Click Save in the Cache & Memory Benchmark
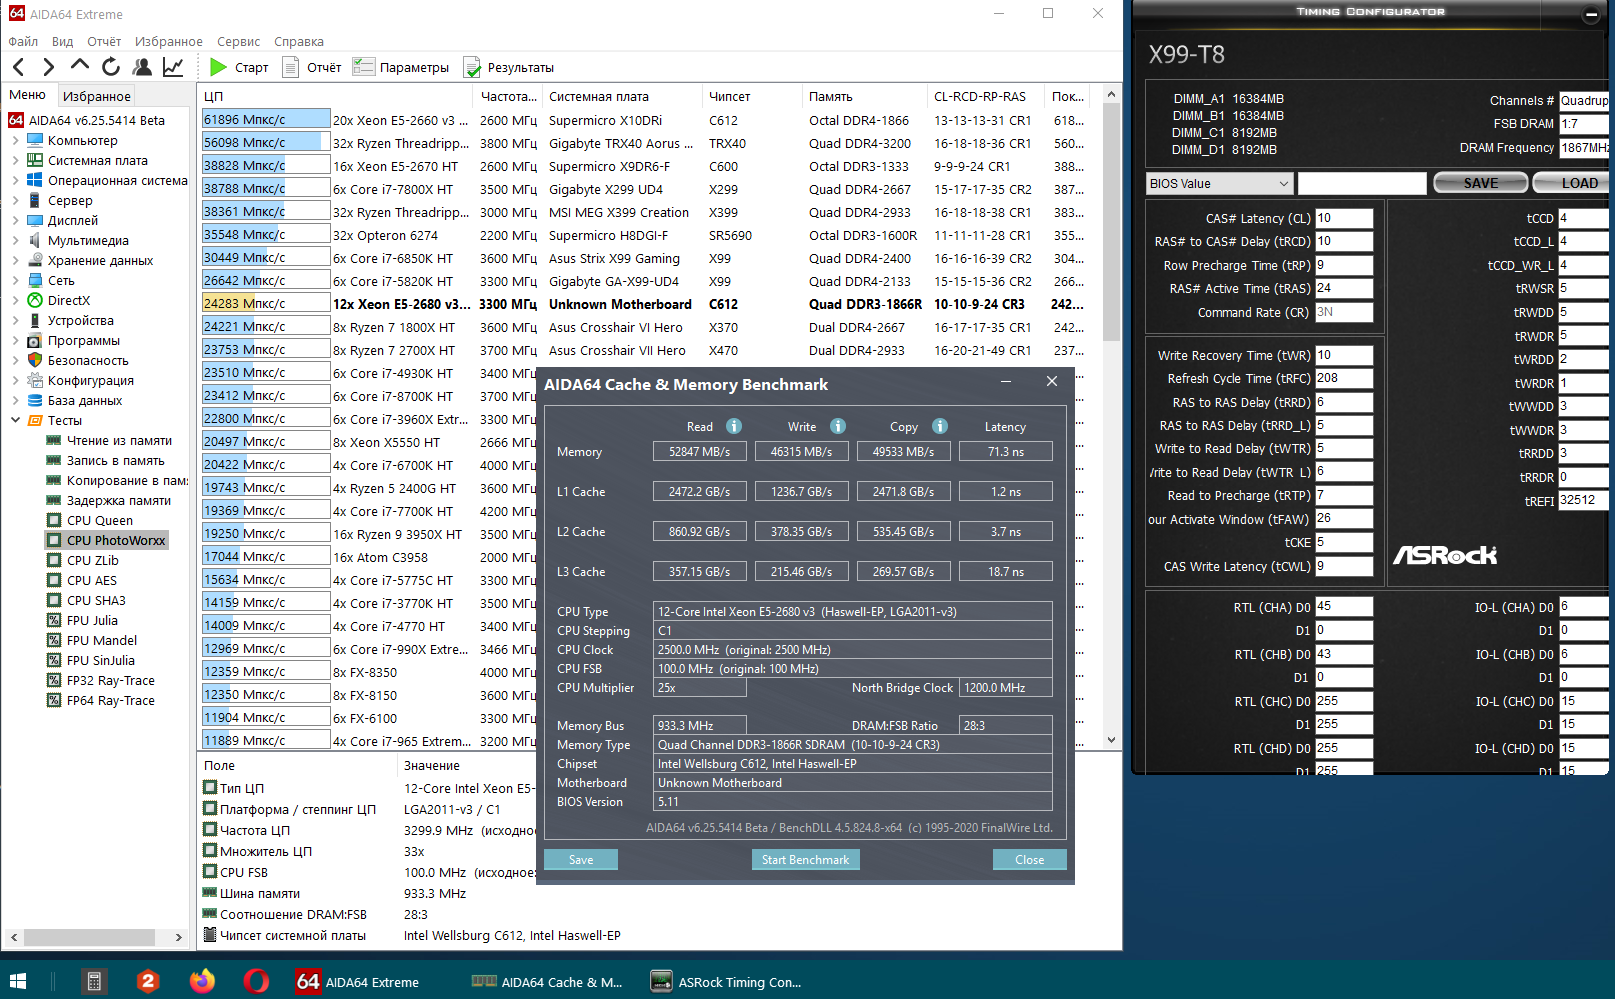This screenshot has width=1615, height=999. click(581, 860)
